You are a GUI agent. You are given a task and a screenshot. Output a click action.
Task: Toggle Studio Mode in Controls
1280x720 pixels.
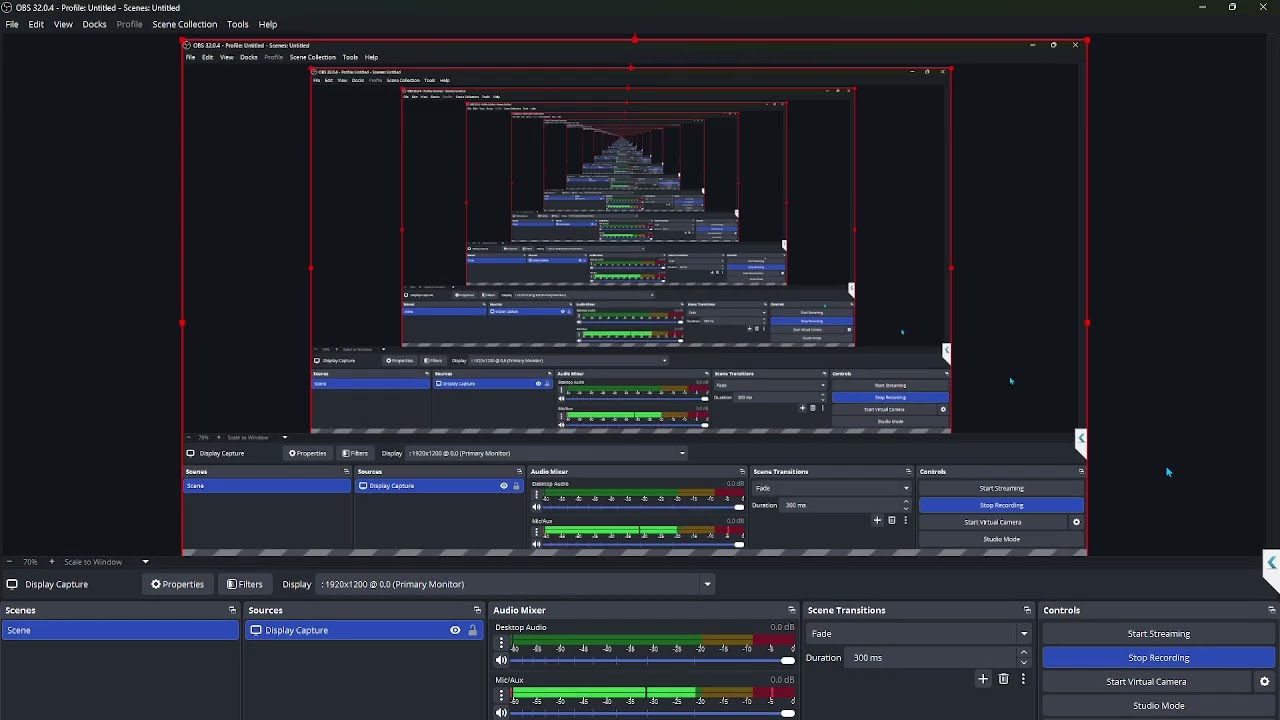pyautogui.click(x=1158, y=706)
